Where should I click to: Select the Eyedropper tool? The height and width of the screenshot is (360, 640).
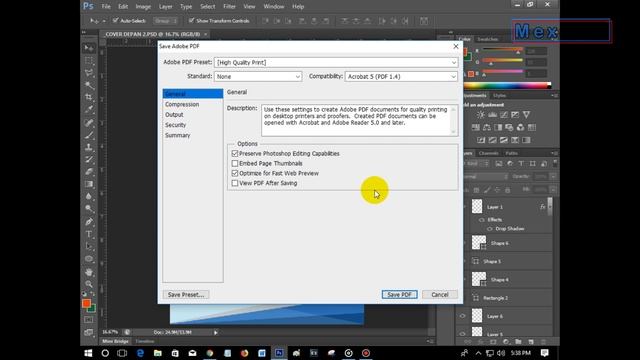pos(89,110)
